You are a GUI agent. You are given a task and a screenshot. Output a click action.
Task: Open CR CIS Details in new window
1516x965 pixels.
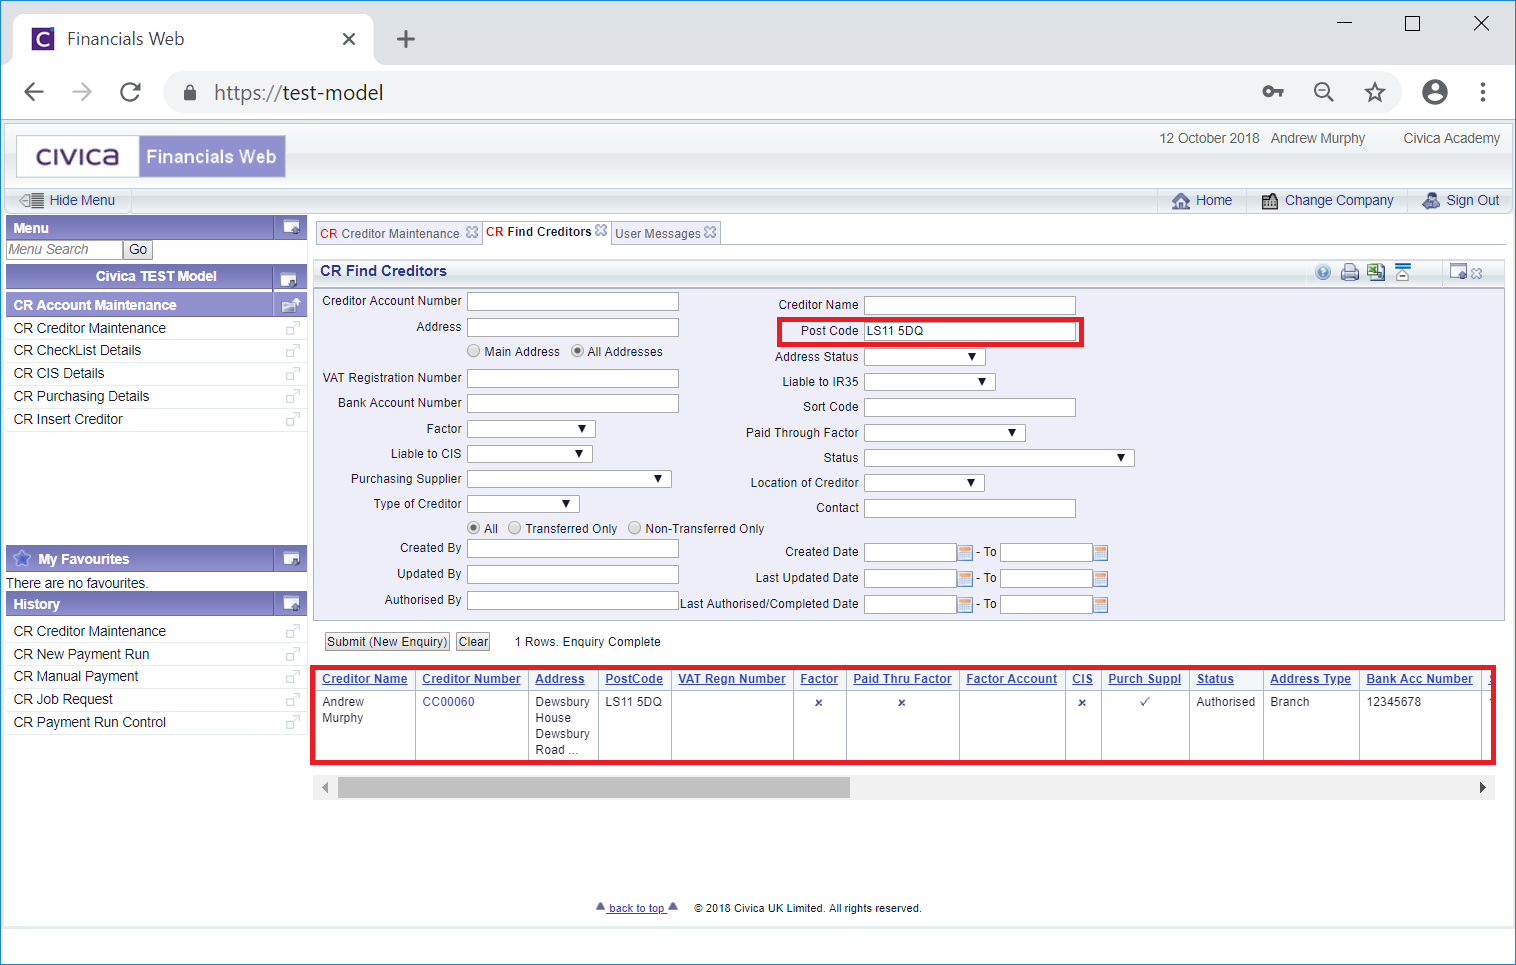point(292,374)
